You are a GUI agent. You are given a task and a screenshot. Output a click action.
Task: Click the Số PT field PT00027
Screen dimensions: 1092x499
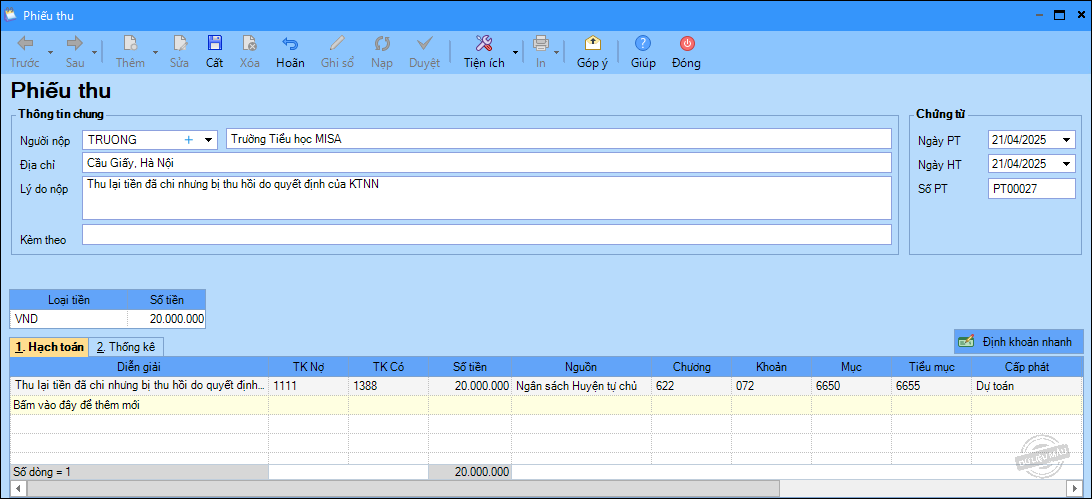(x=1031, y=188)
